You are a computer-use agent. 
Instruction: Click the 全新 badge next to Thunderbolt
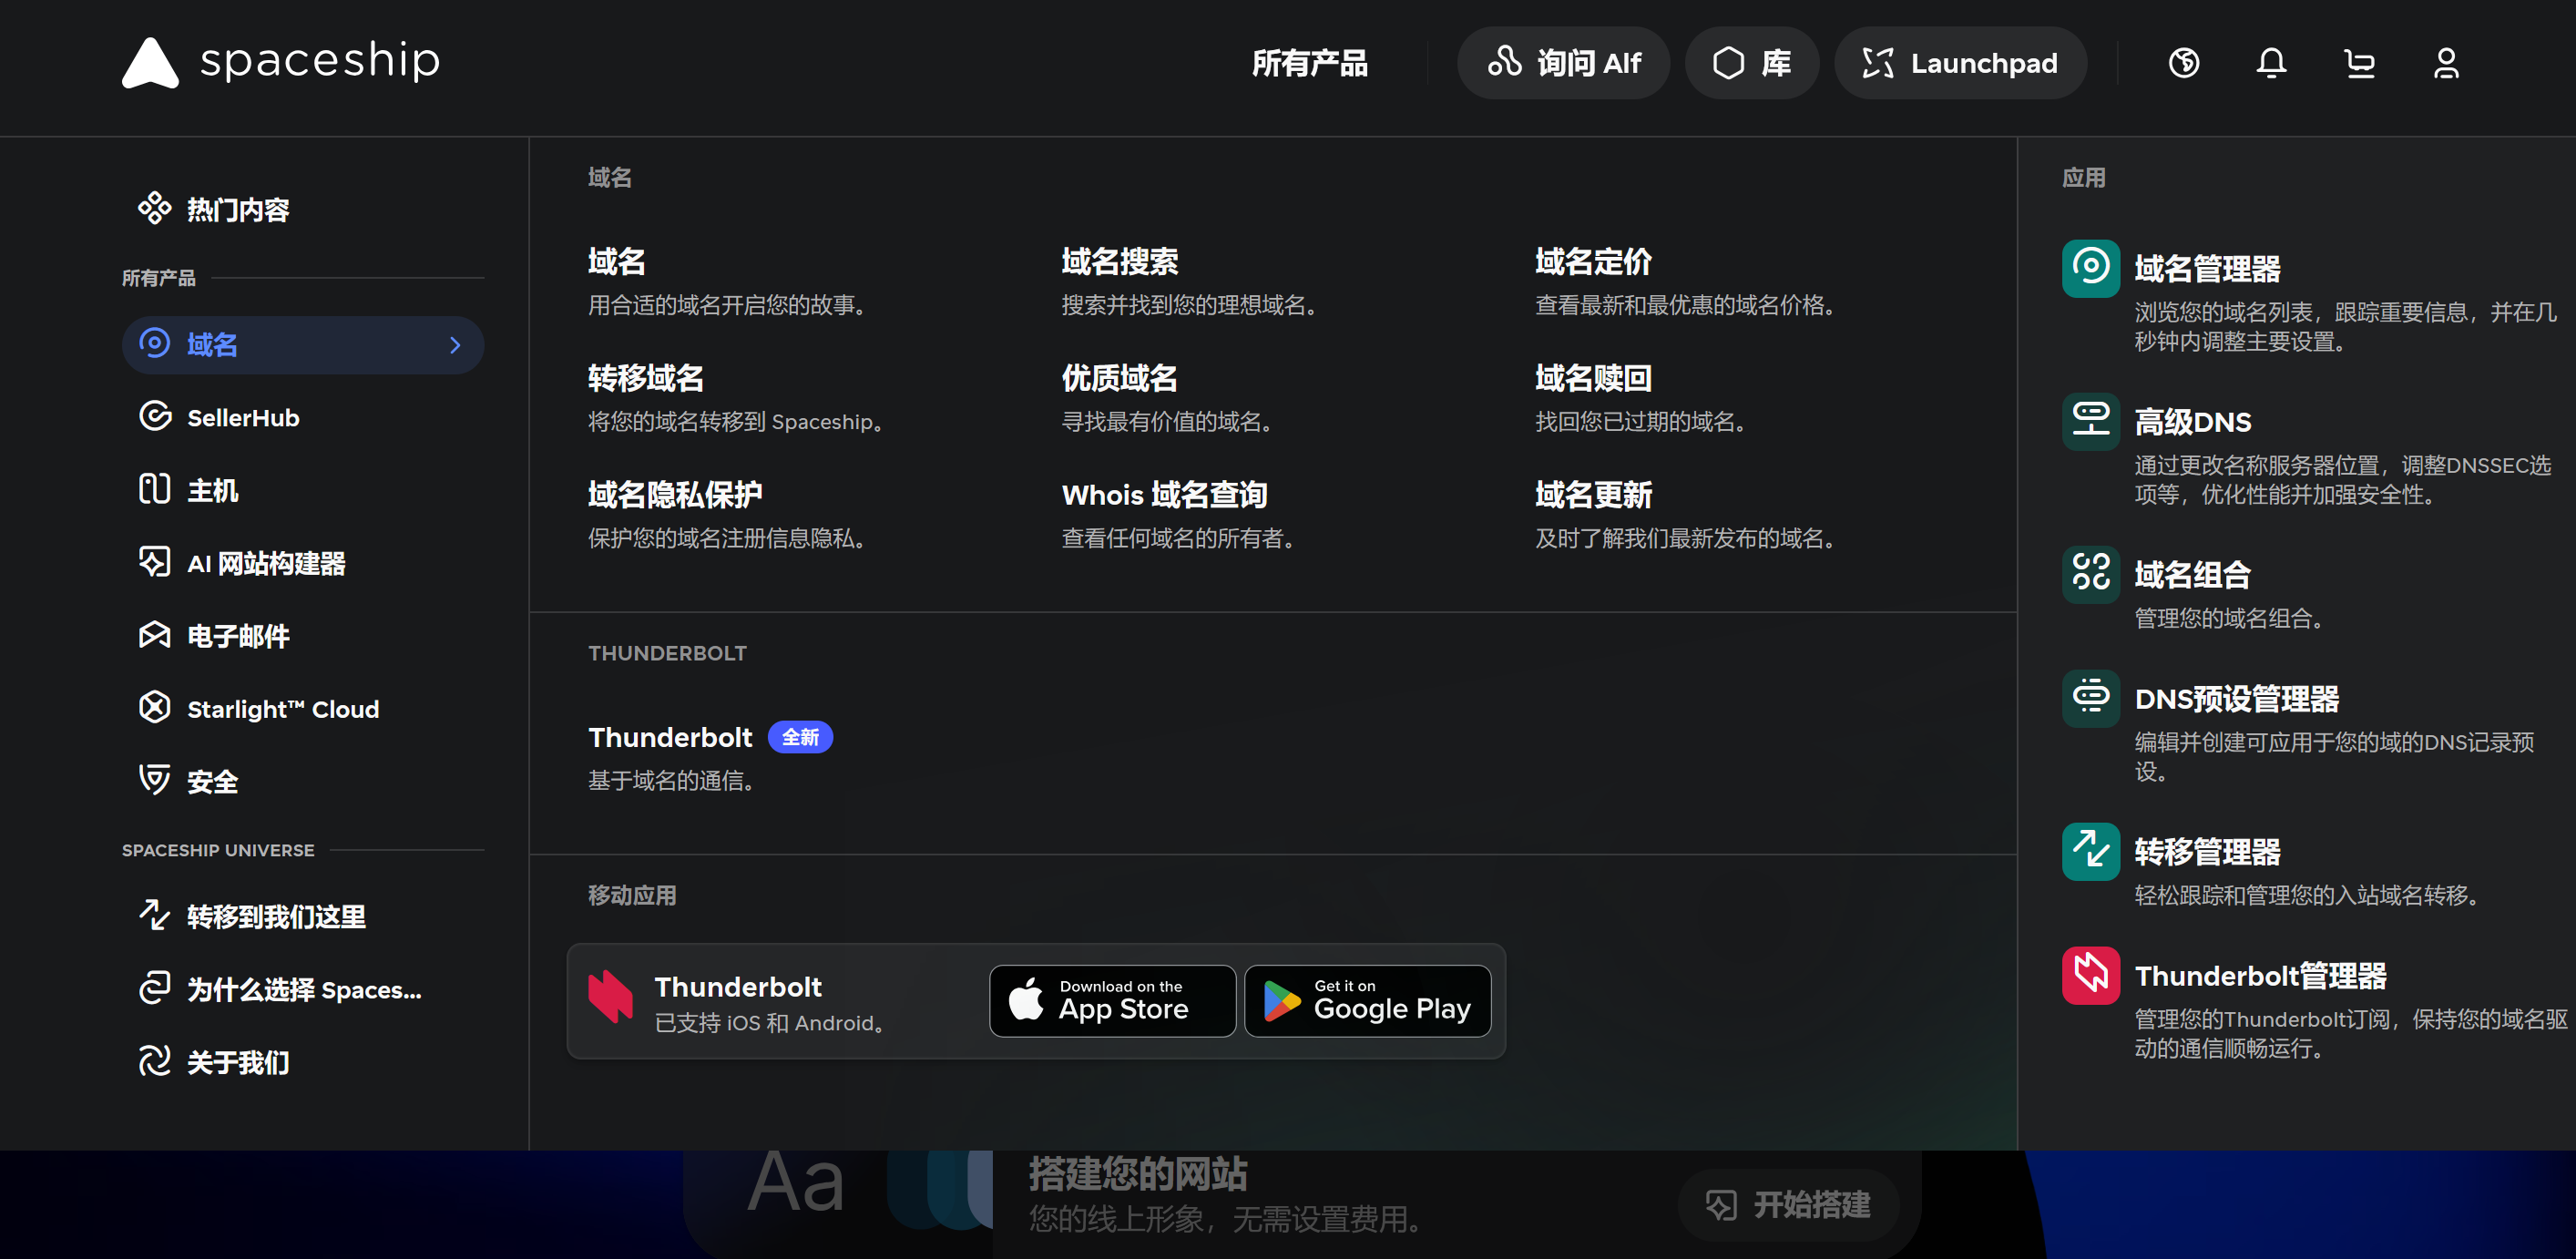pyautogui.click(x=800, y=737)
